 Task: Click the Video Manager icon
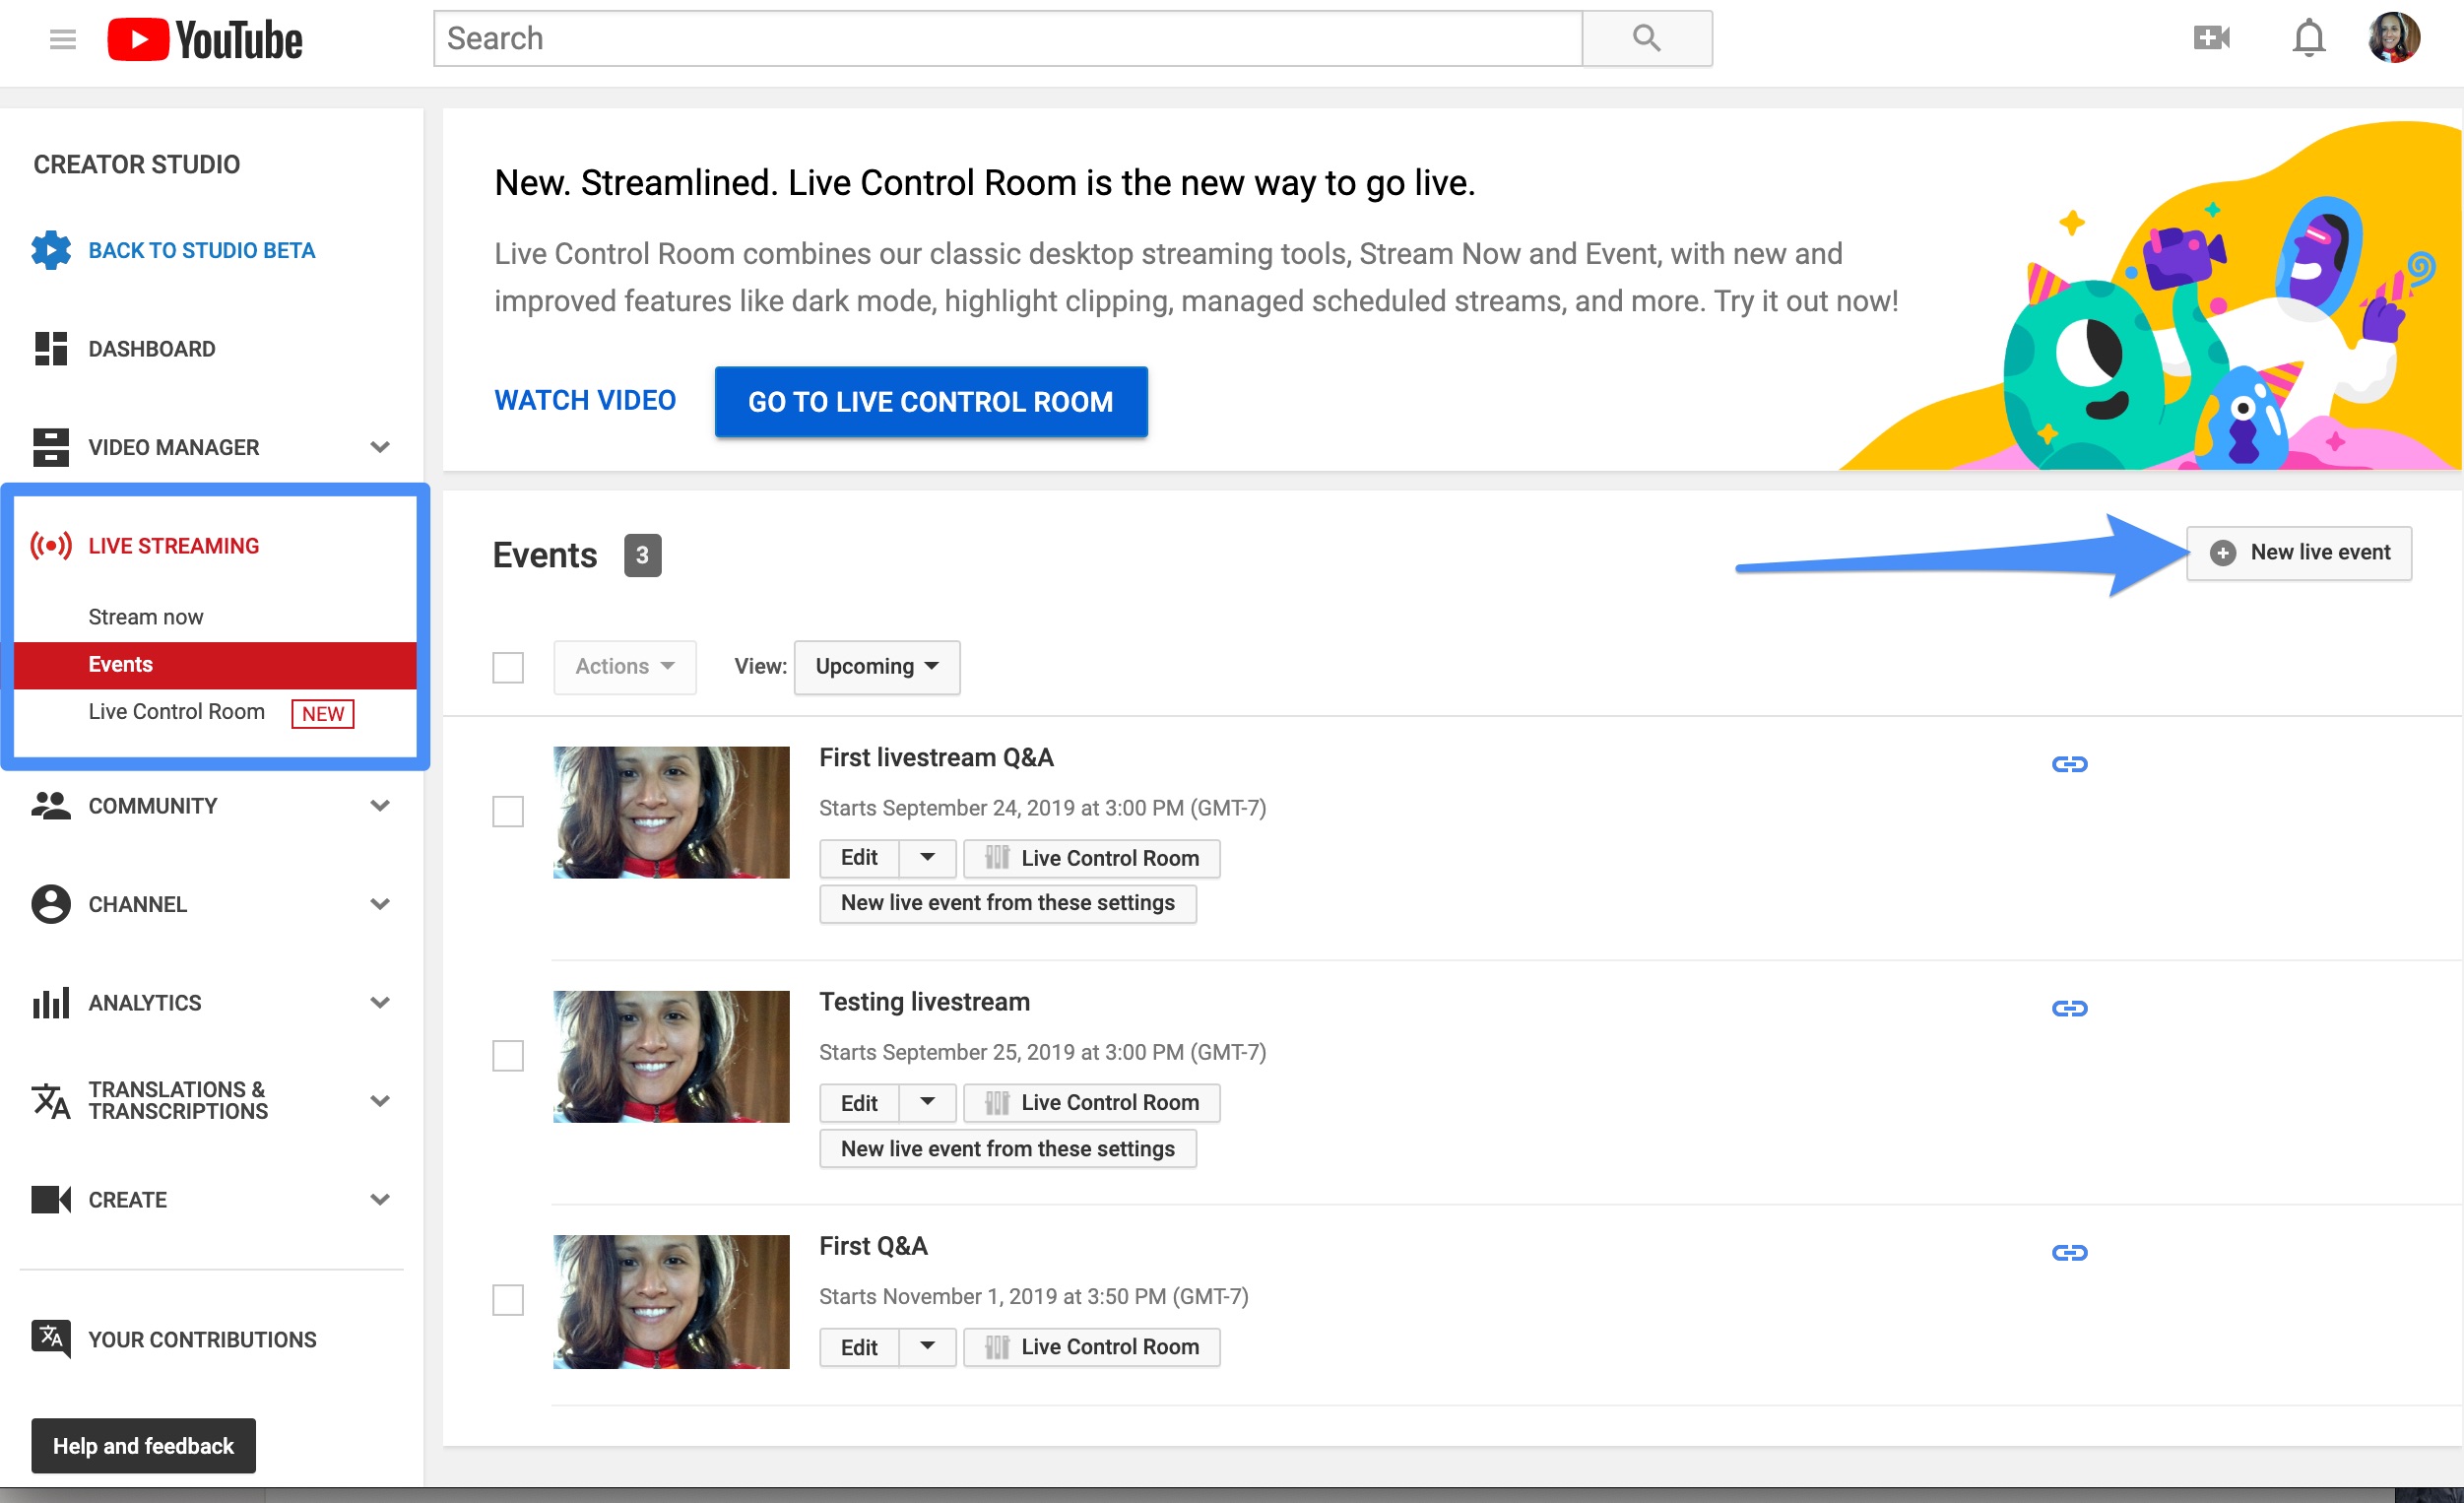(51, 447)
